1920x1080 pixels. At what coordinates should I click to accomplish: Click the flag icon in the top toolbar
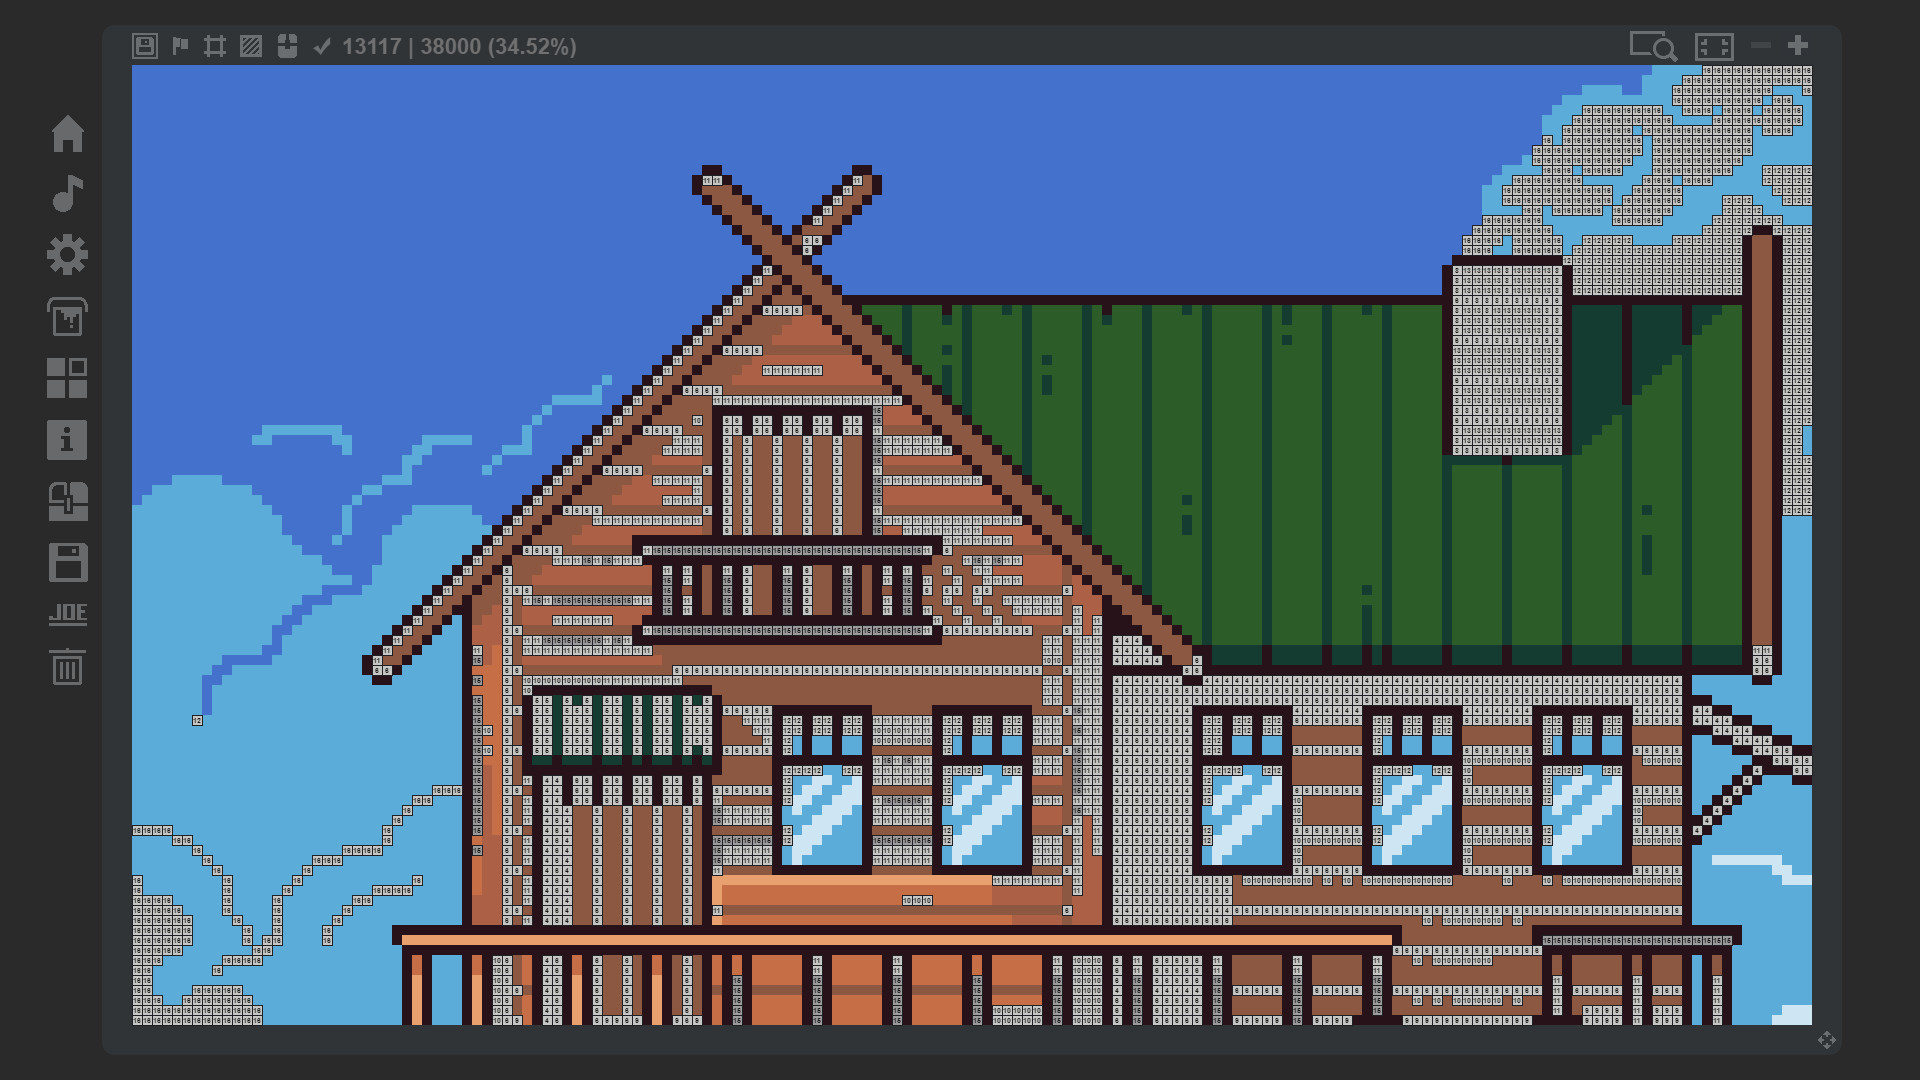(x=180, y=45)
